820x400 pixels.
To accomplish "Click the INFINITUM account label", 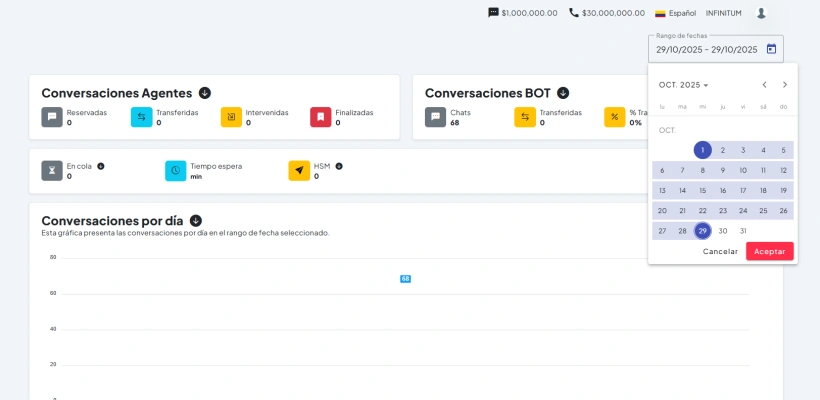I will 724,13.
